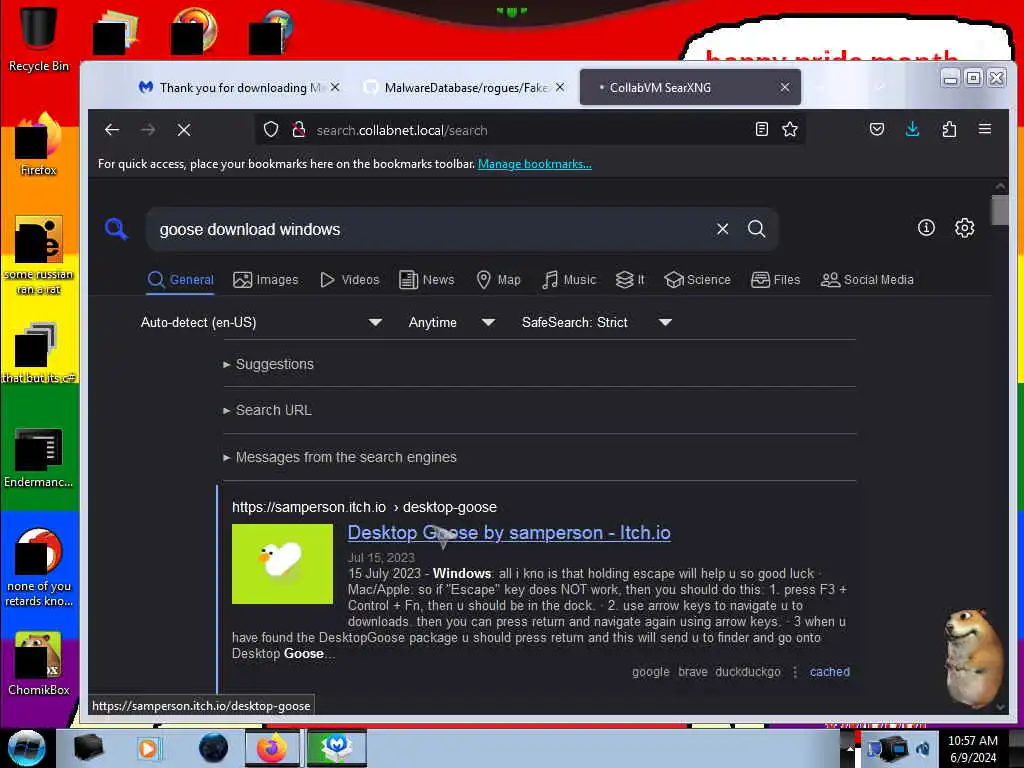1024x768 pixels.
Task: Open the Malwarebytes installer taskbar item
Action: pos(336,748)
